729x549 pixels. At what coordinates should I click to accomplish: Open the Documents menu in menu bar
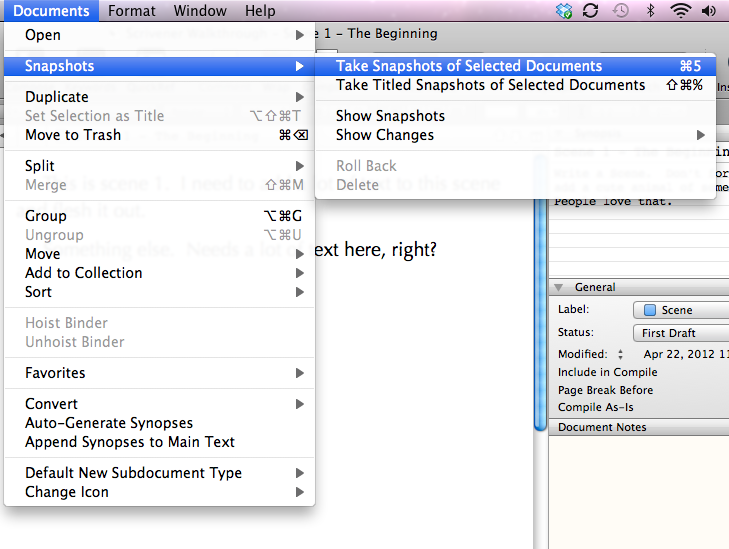(x=51, y=11)
